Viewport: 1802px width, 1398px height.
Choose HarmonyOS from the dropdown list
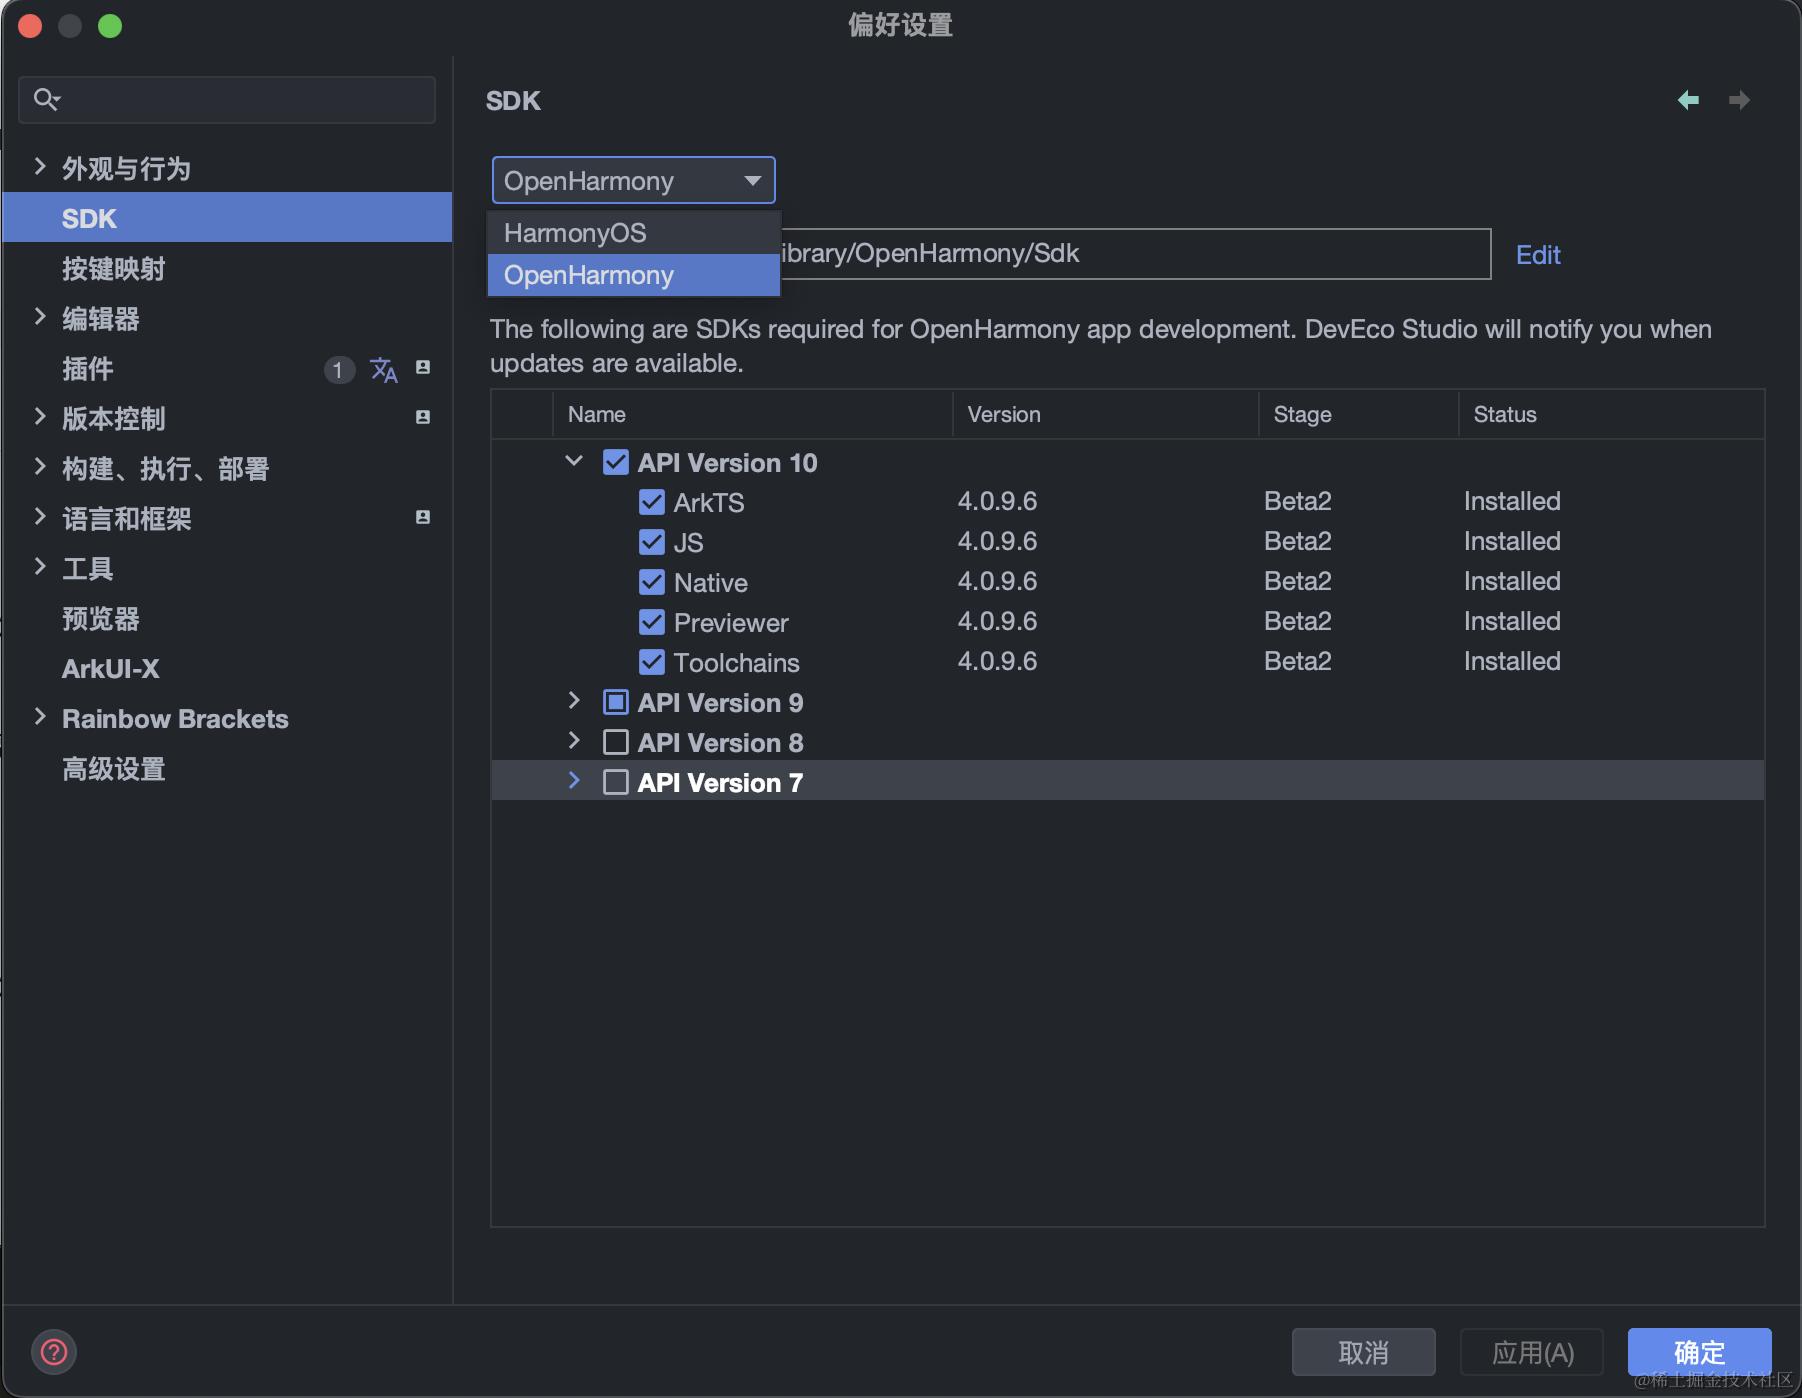click(633, 233)
